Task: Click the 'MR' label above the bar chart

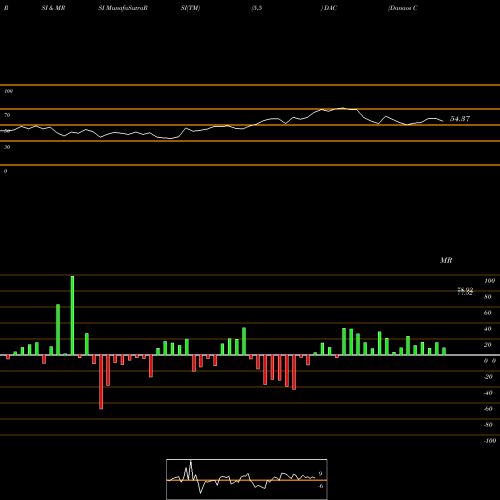Action: pyautogui.click(x=446, y=260)
